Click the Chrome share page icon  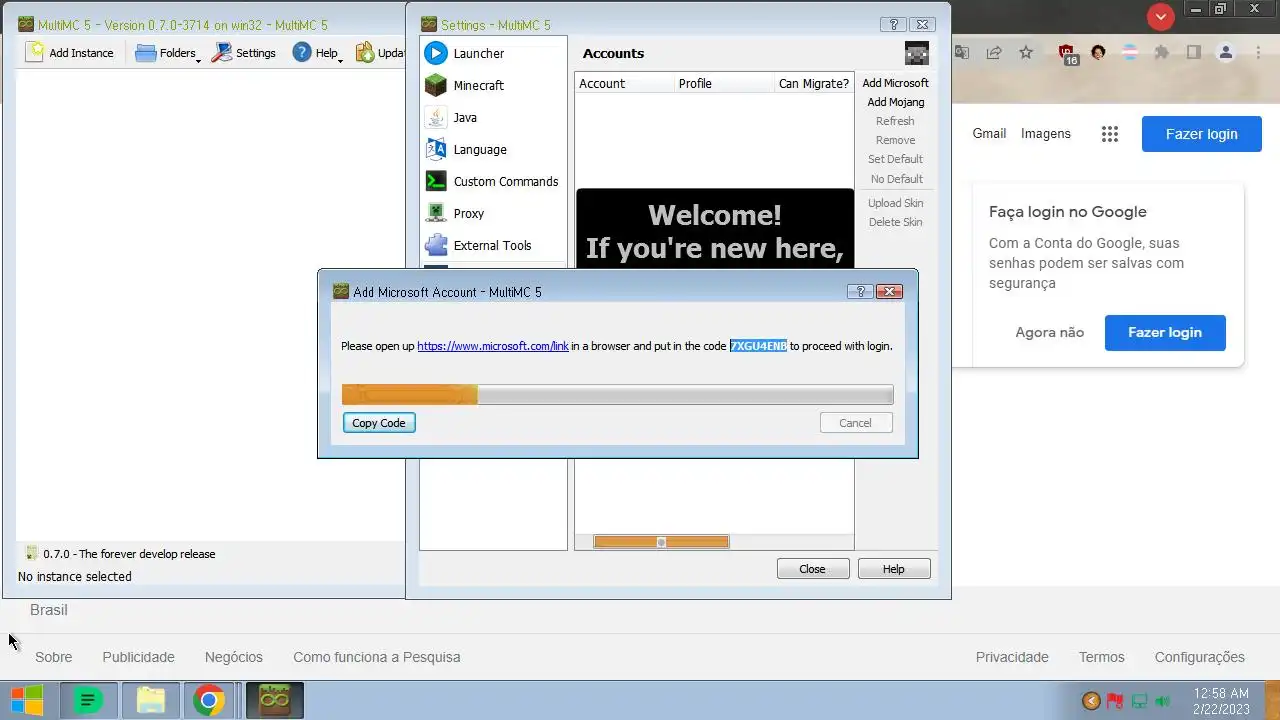[994, 53]
